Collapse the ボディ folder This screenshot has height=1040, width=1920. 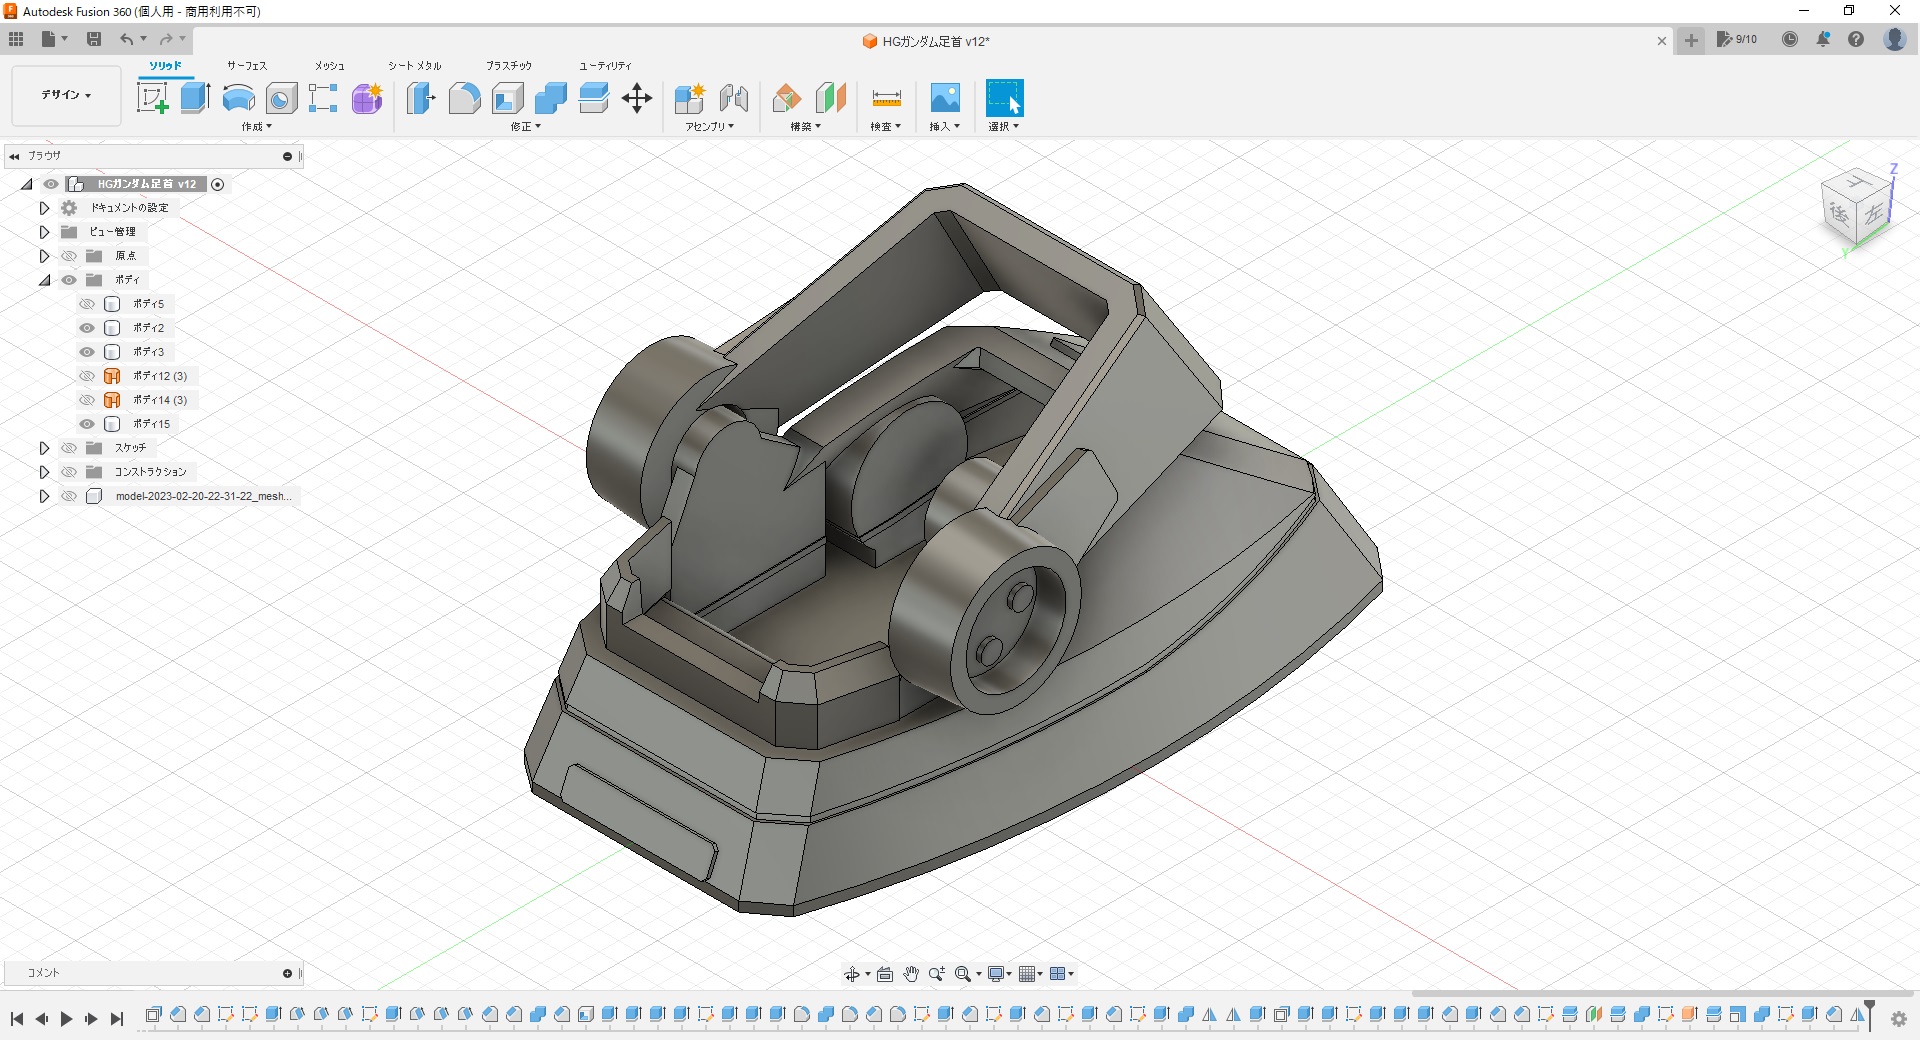[44, 280]
